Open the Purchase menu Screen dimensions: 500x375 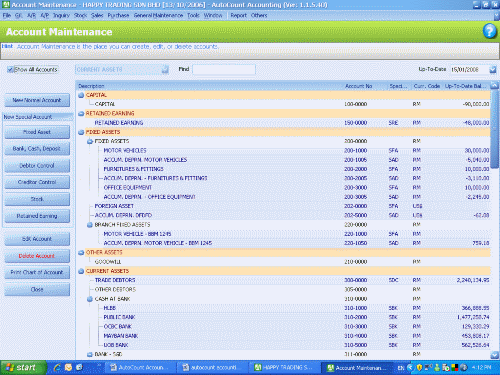coord(118,15)
